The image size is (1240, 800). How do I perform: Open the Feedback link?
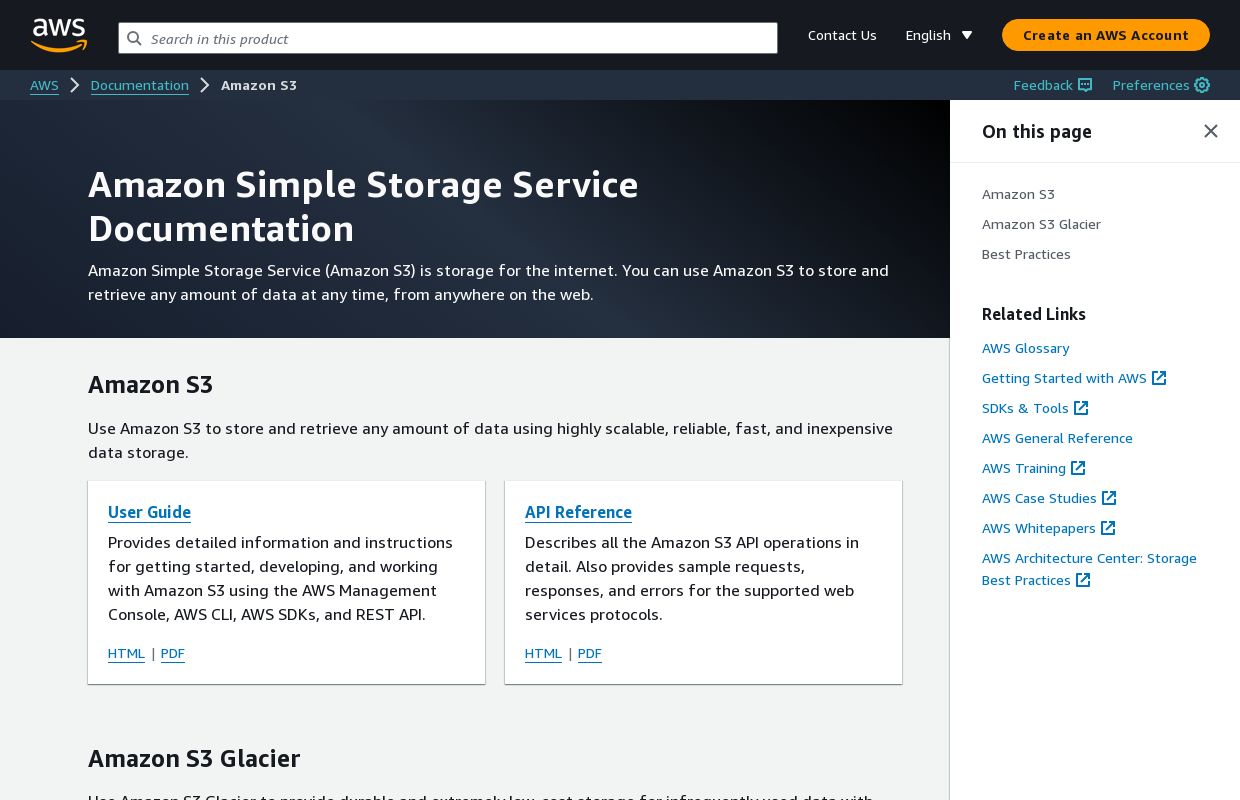1043,85
